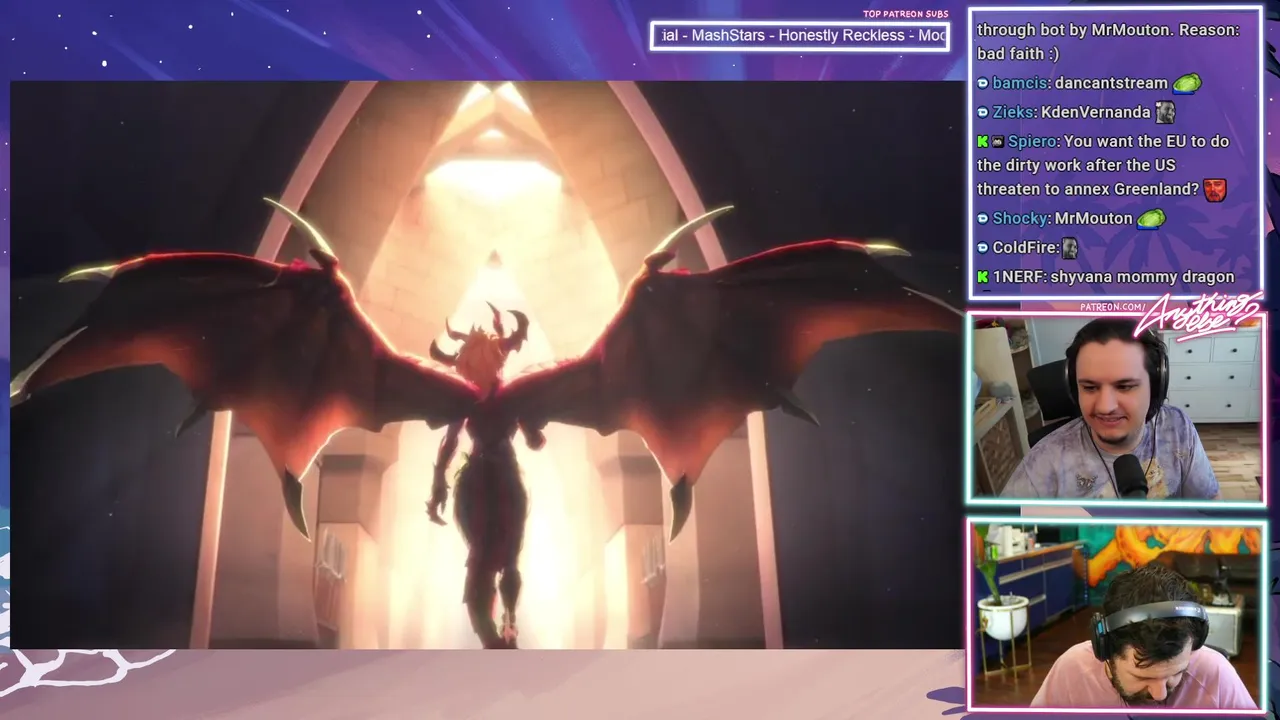The image size is (1280, 720).
Task: Click the red face emote after Greenland?
Action: (1215, 189)
